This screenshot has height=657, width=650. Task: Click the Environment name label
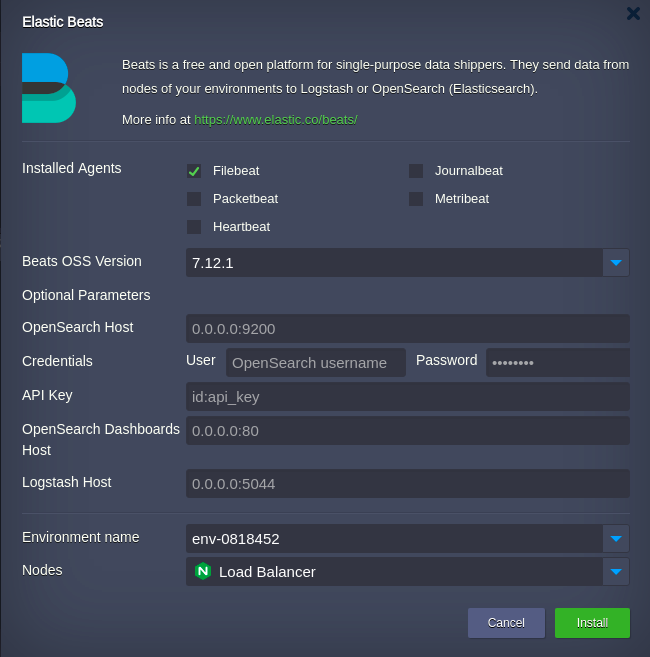pos(80,537)
